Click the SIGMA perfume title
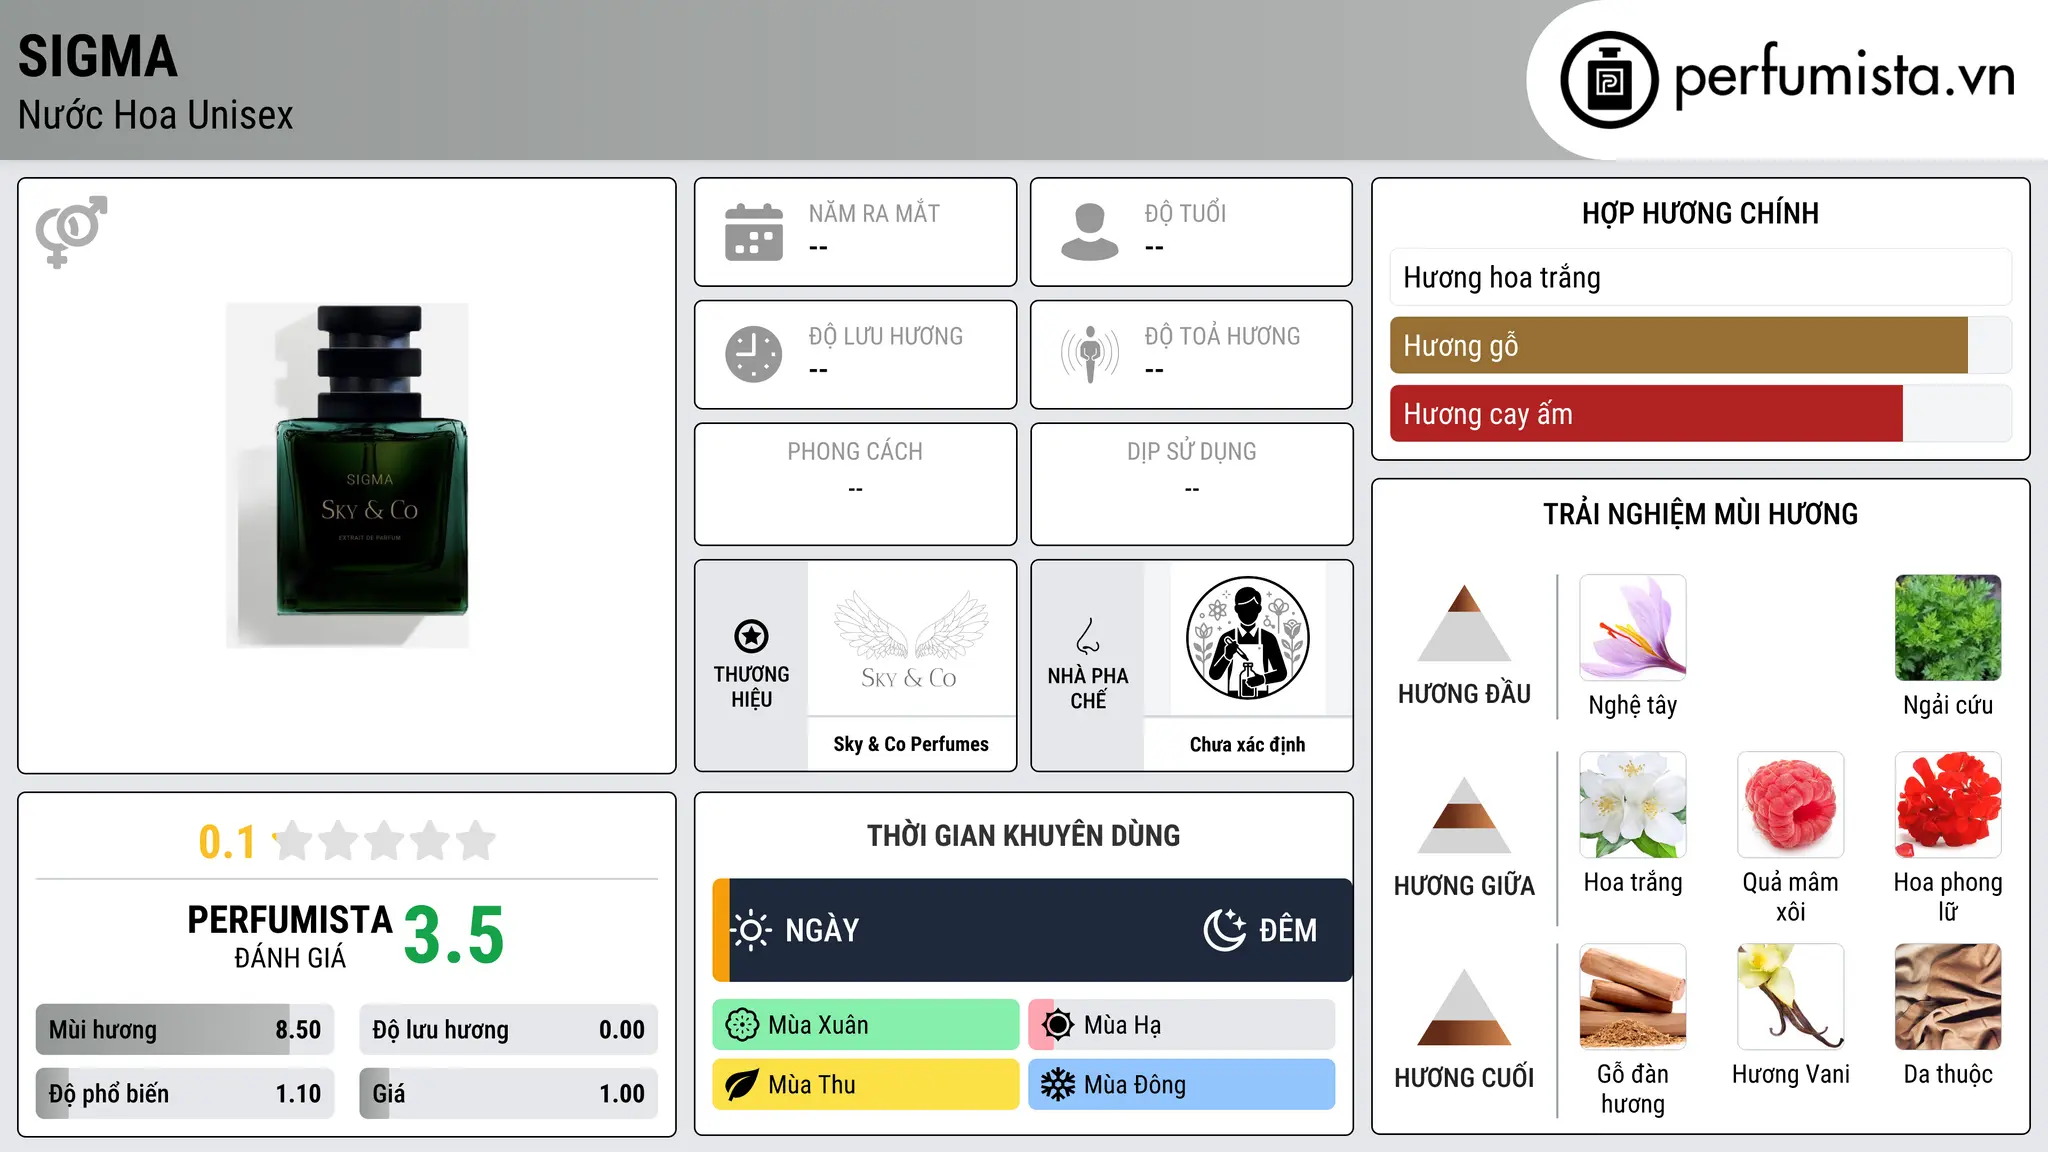The width and height of the screenshot is (2048, 1152). [98, 56]
